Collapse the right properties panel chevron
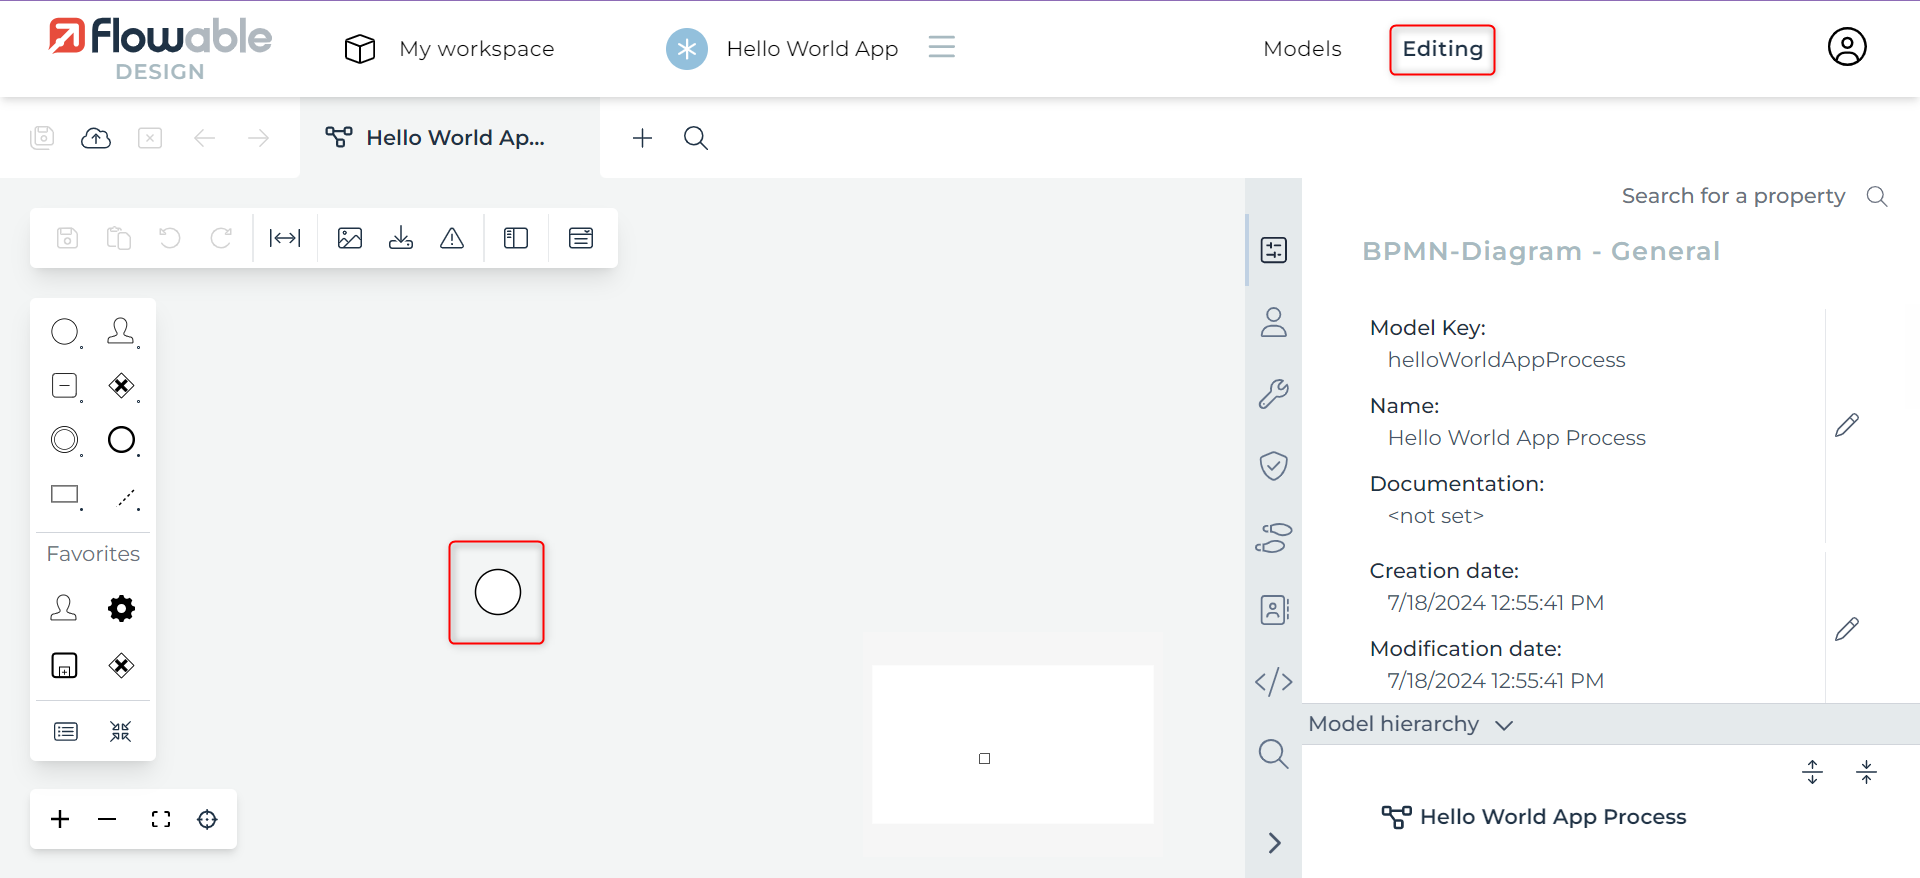Screen dimensions: 1920x878 coord(1274,843)
